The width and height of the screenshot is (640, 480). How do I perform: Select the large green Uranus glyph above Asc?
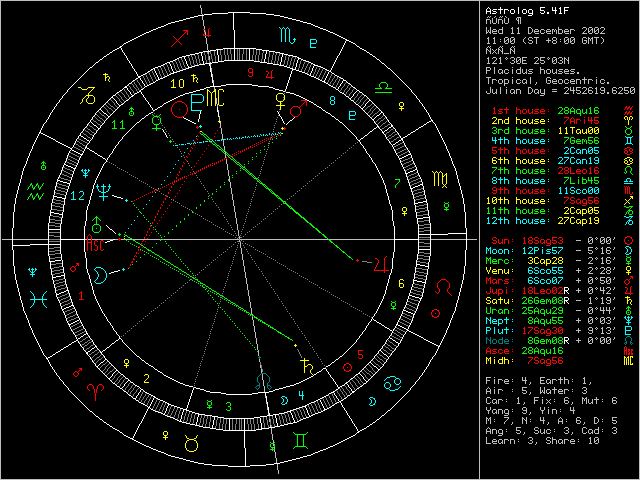tap(97, 225)
